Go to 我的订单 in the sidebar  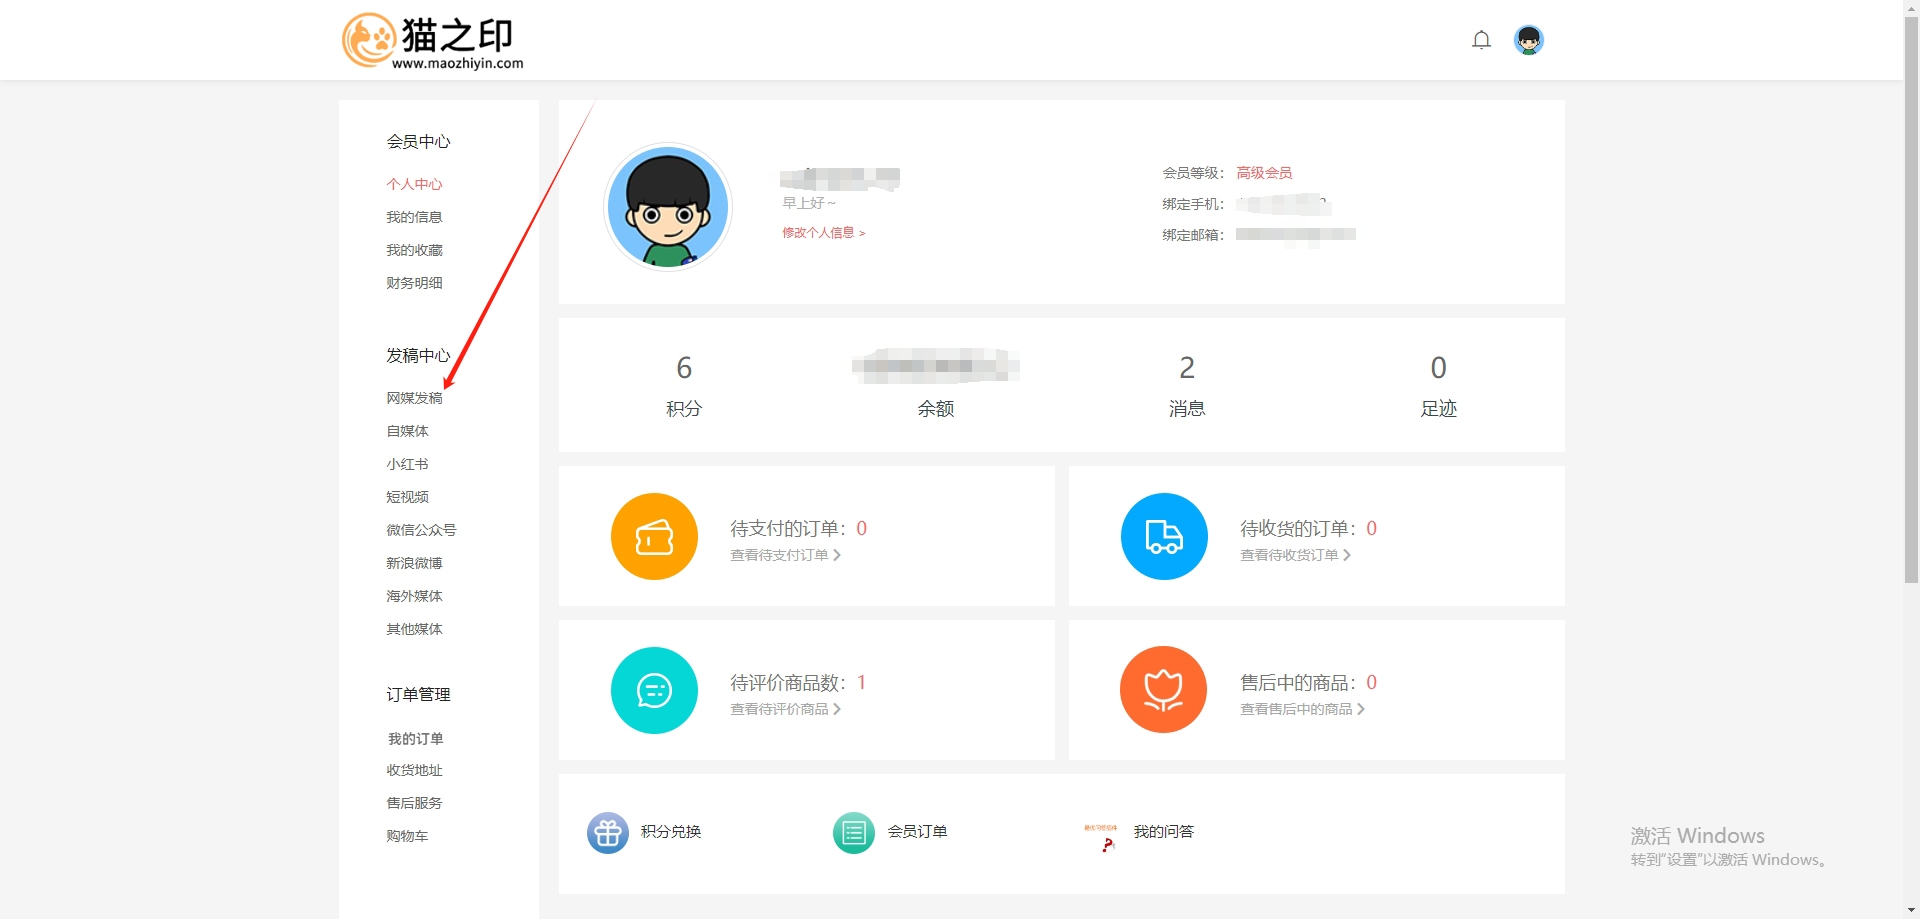pos(415,739)
